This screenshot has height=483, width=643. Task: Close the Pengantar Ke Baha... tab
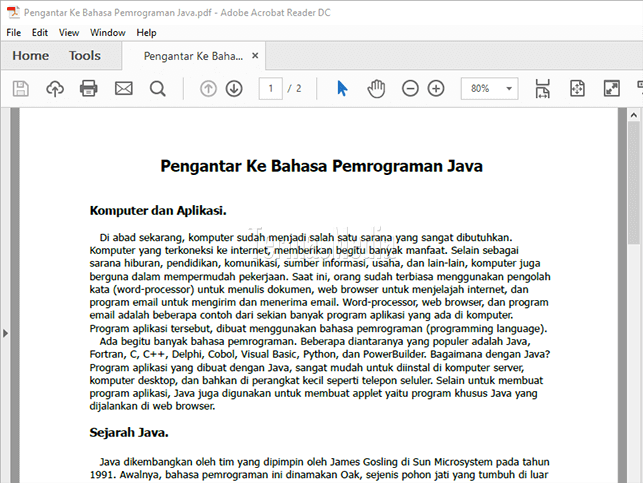coord(255,55)
